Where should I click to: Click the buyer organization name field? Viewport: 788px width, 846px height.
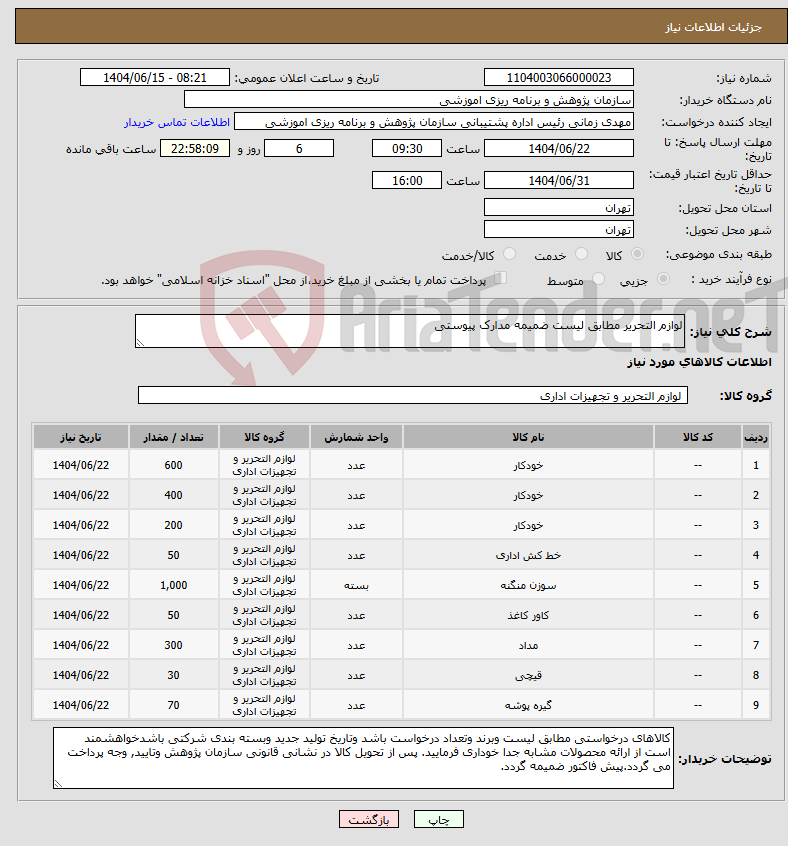(409, 100)
